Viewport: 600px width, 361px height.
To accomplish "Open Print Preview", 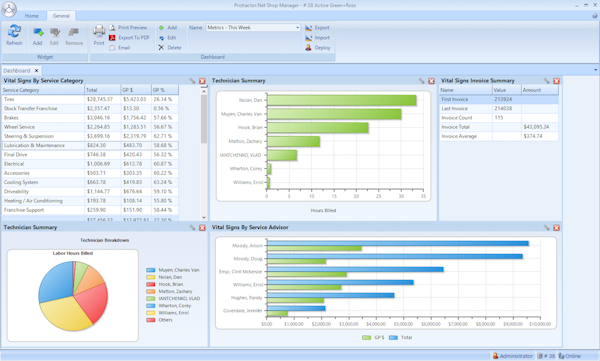I will [128, 28].
